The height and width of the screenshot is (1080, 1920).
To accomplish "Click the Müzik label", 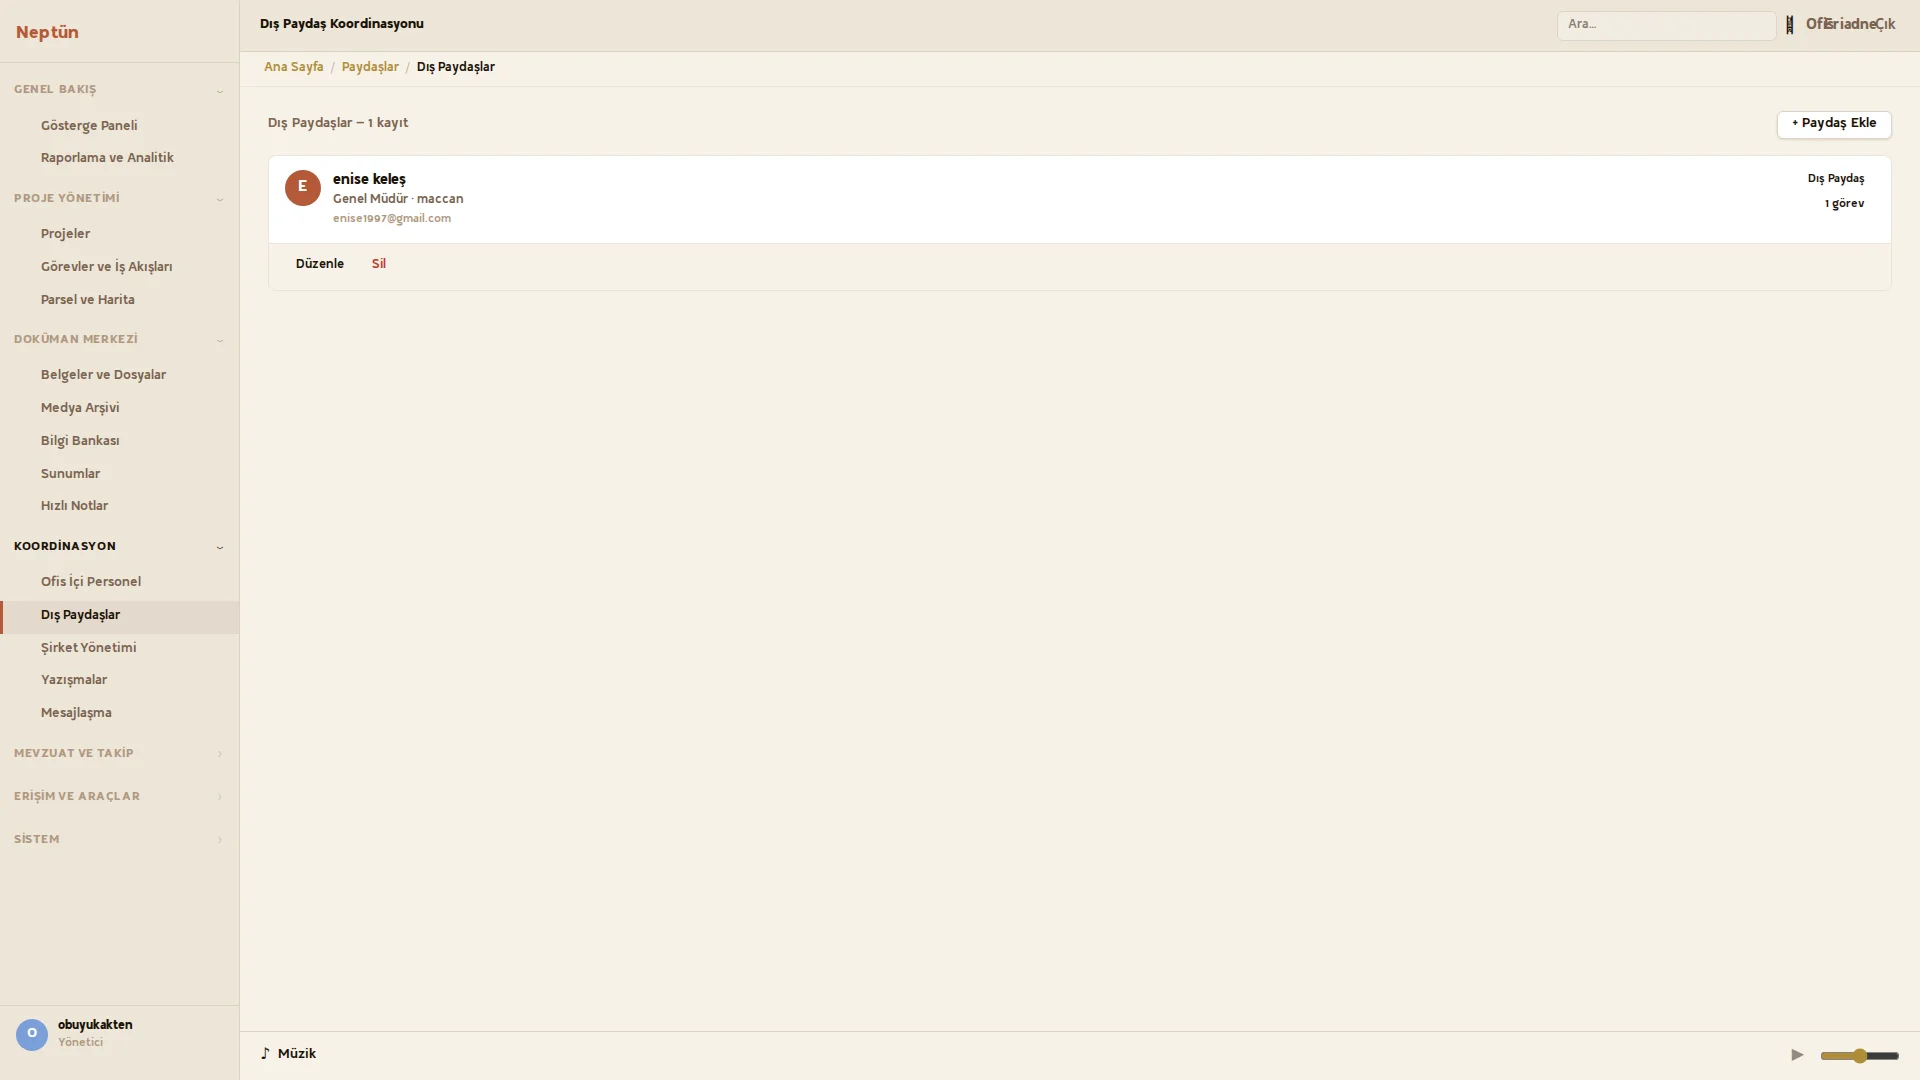I will pyautogui.click(x=297, y=1054).
